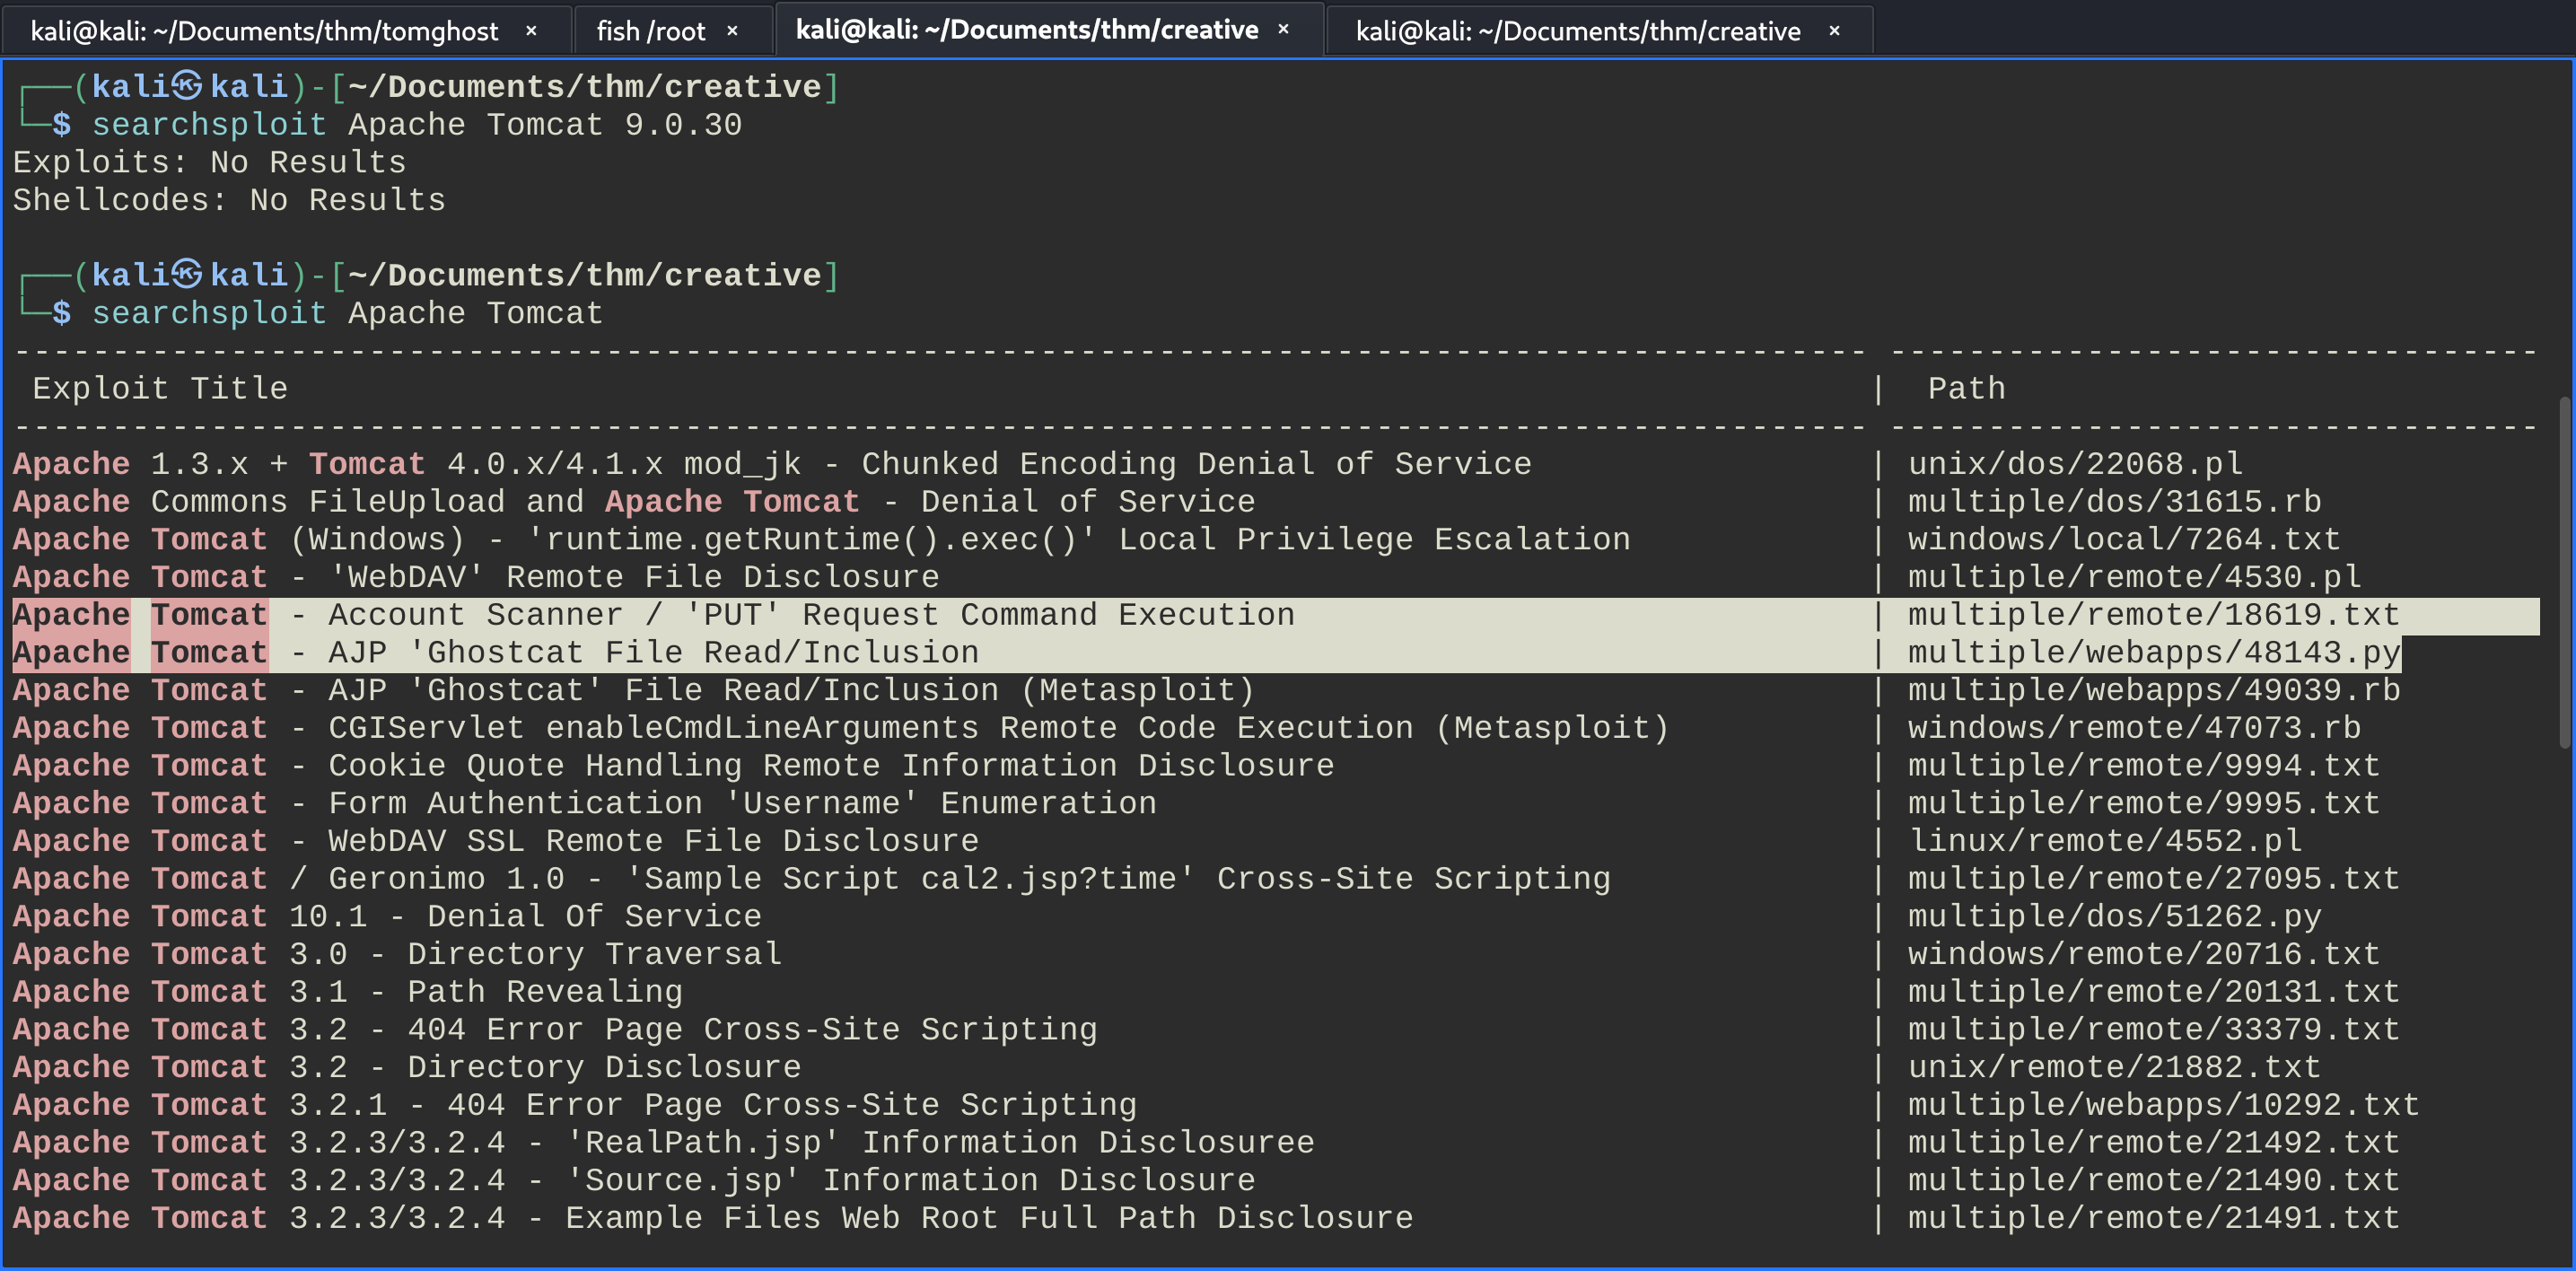2576x1271 pixels.
Task: Click path multiple/dos/31615.rb
Action: pyautogui.click(x=2114, y=501)
